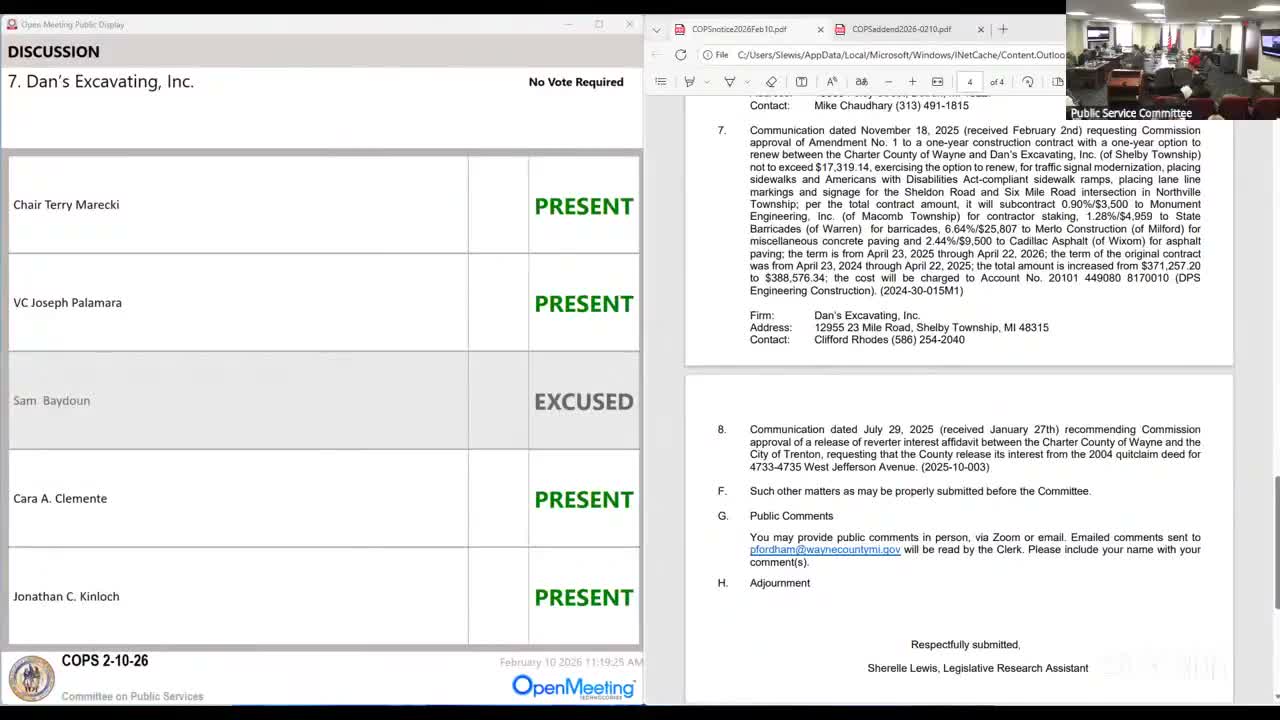Click the 'of 4' page count label

pyautogui.click(x=997, y=82)
